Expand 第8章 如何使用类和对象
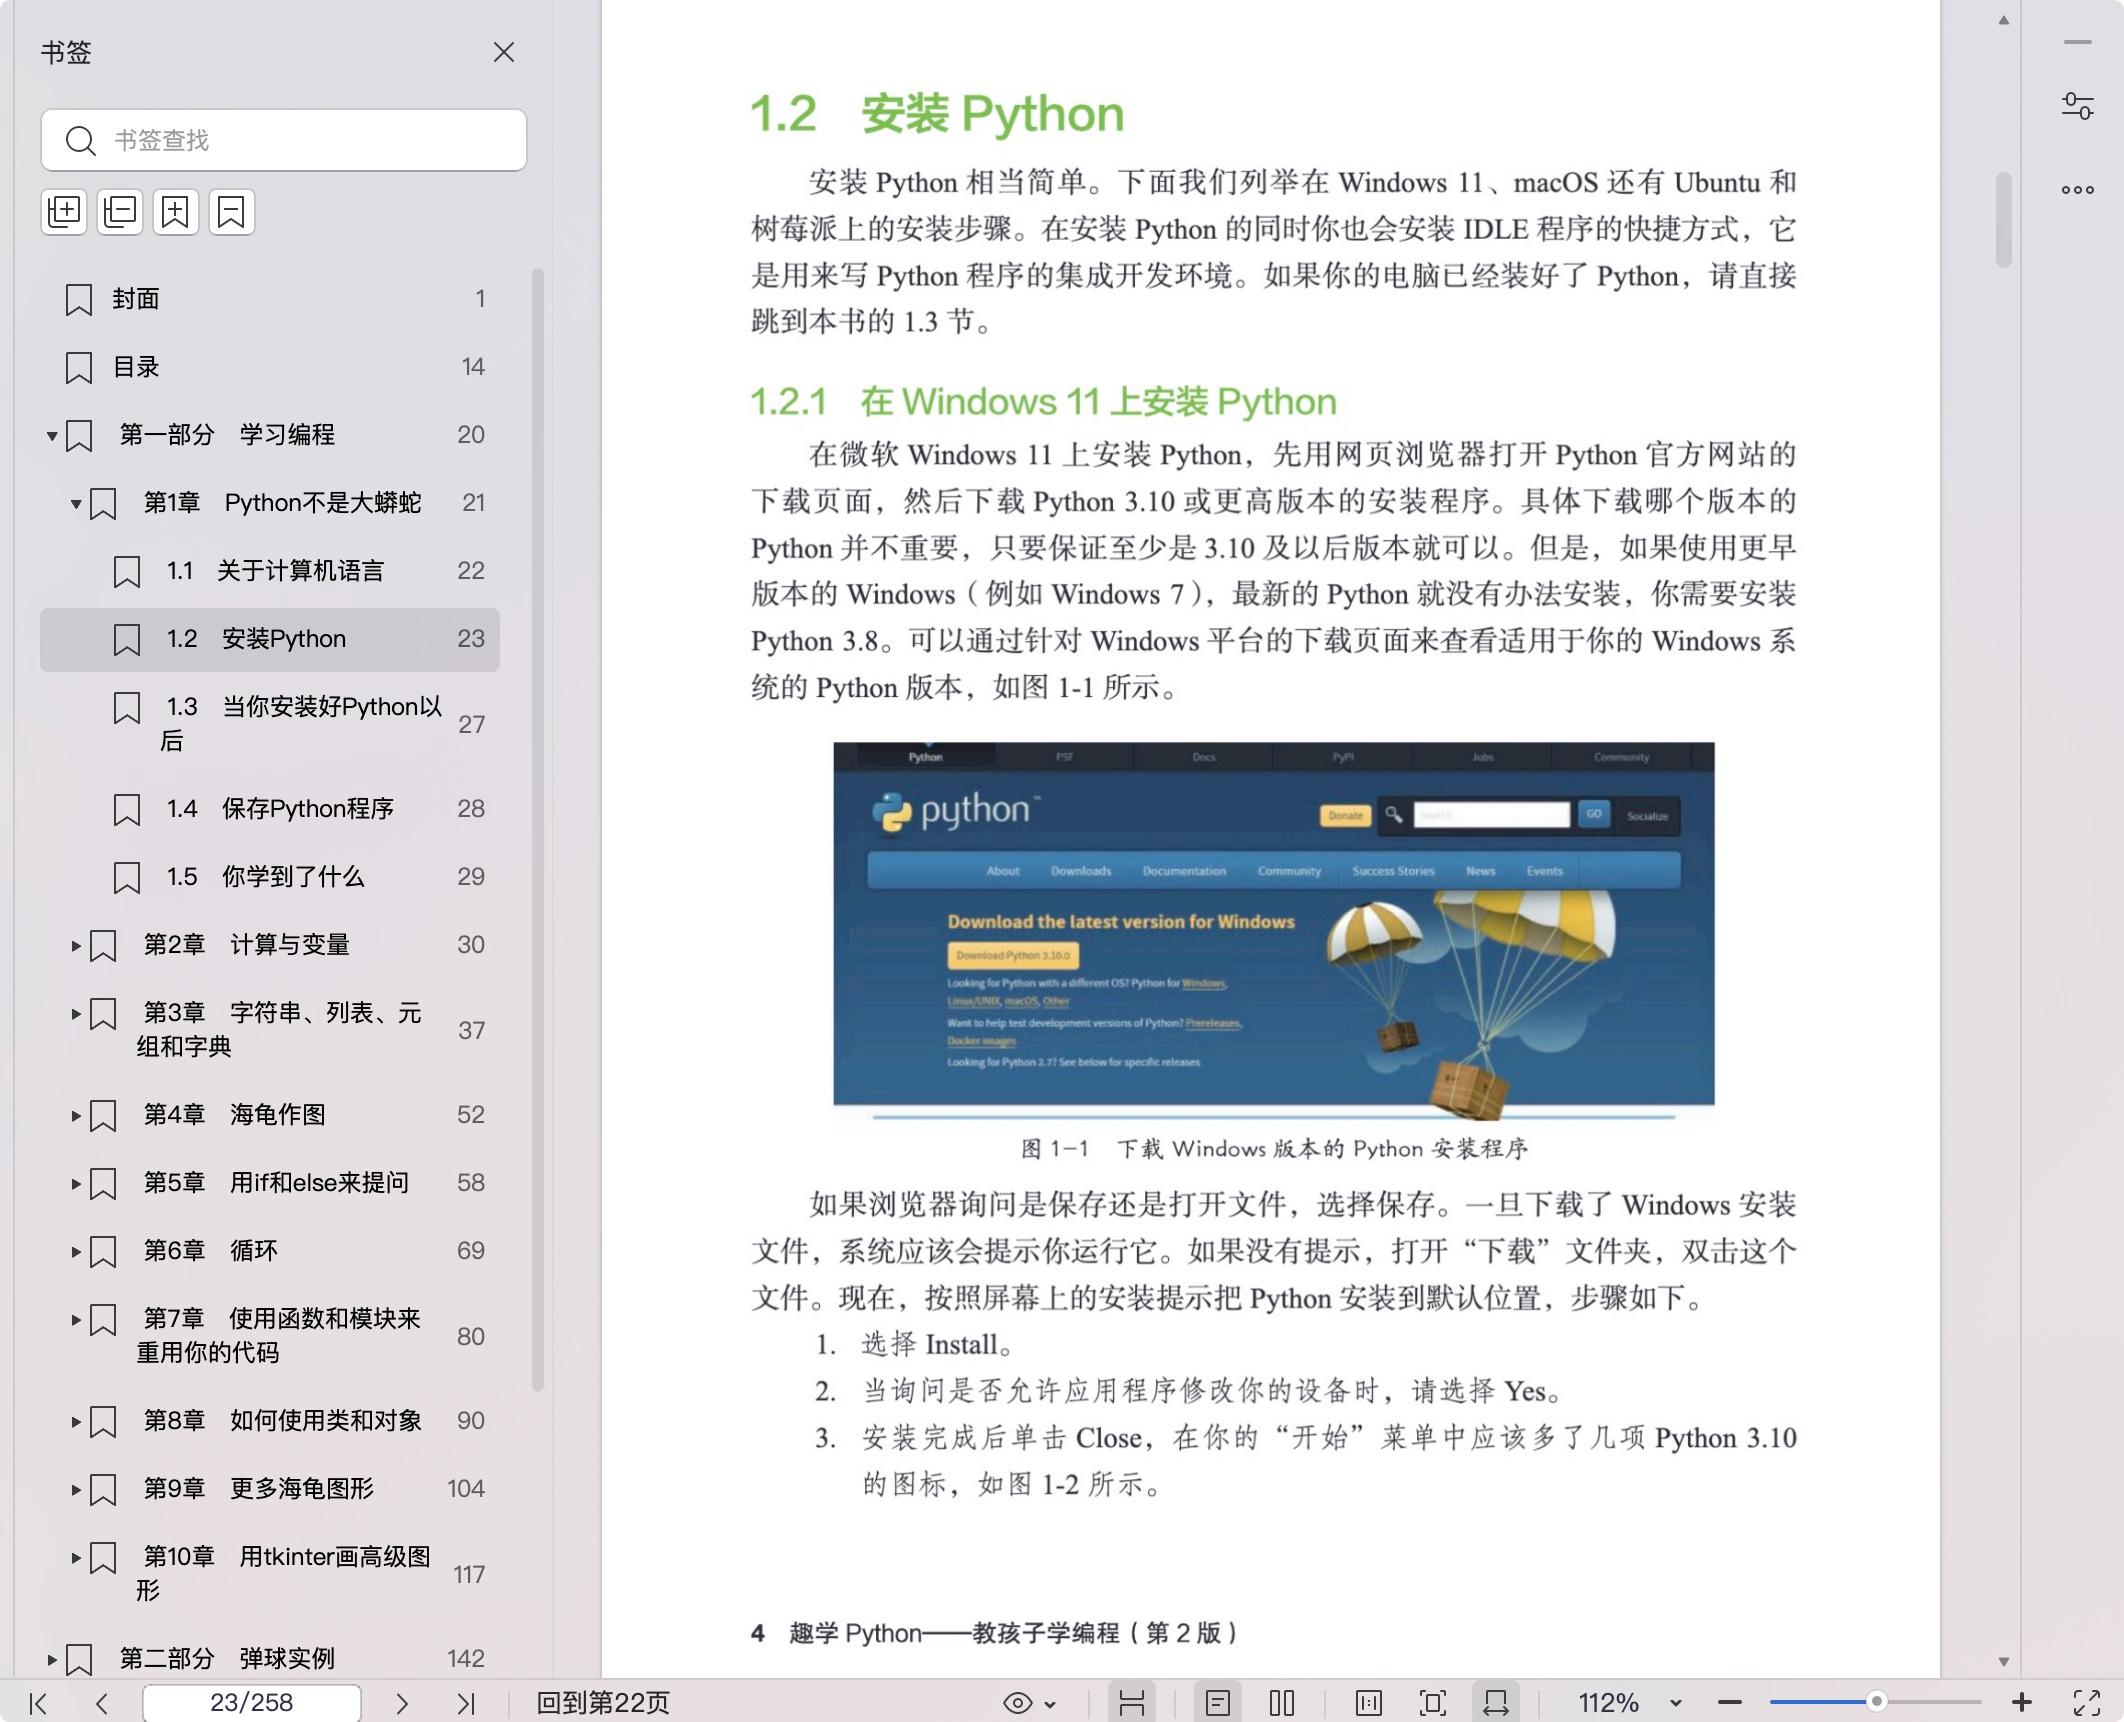The width and height of the screenshot is (2124, 1722). point(76,1422)
